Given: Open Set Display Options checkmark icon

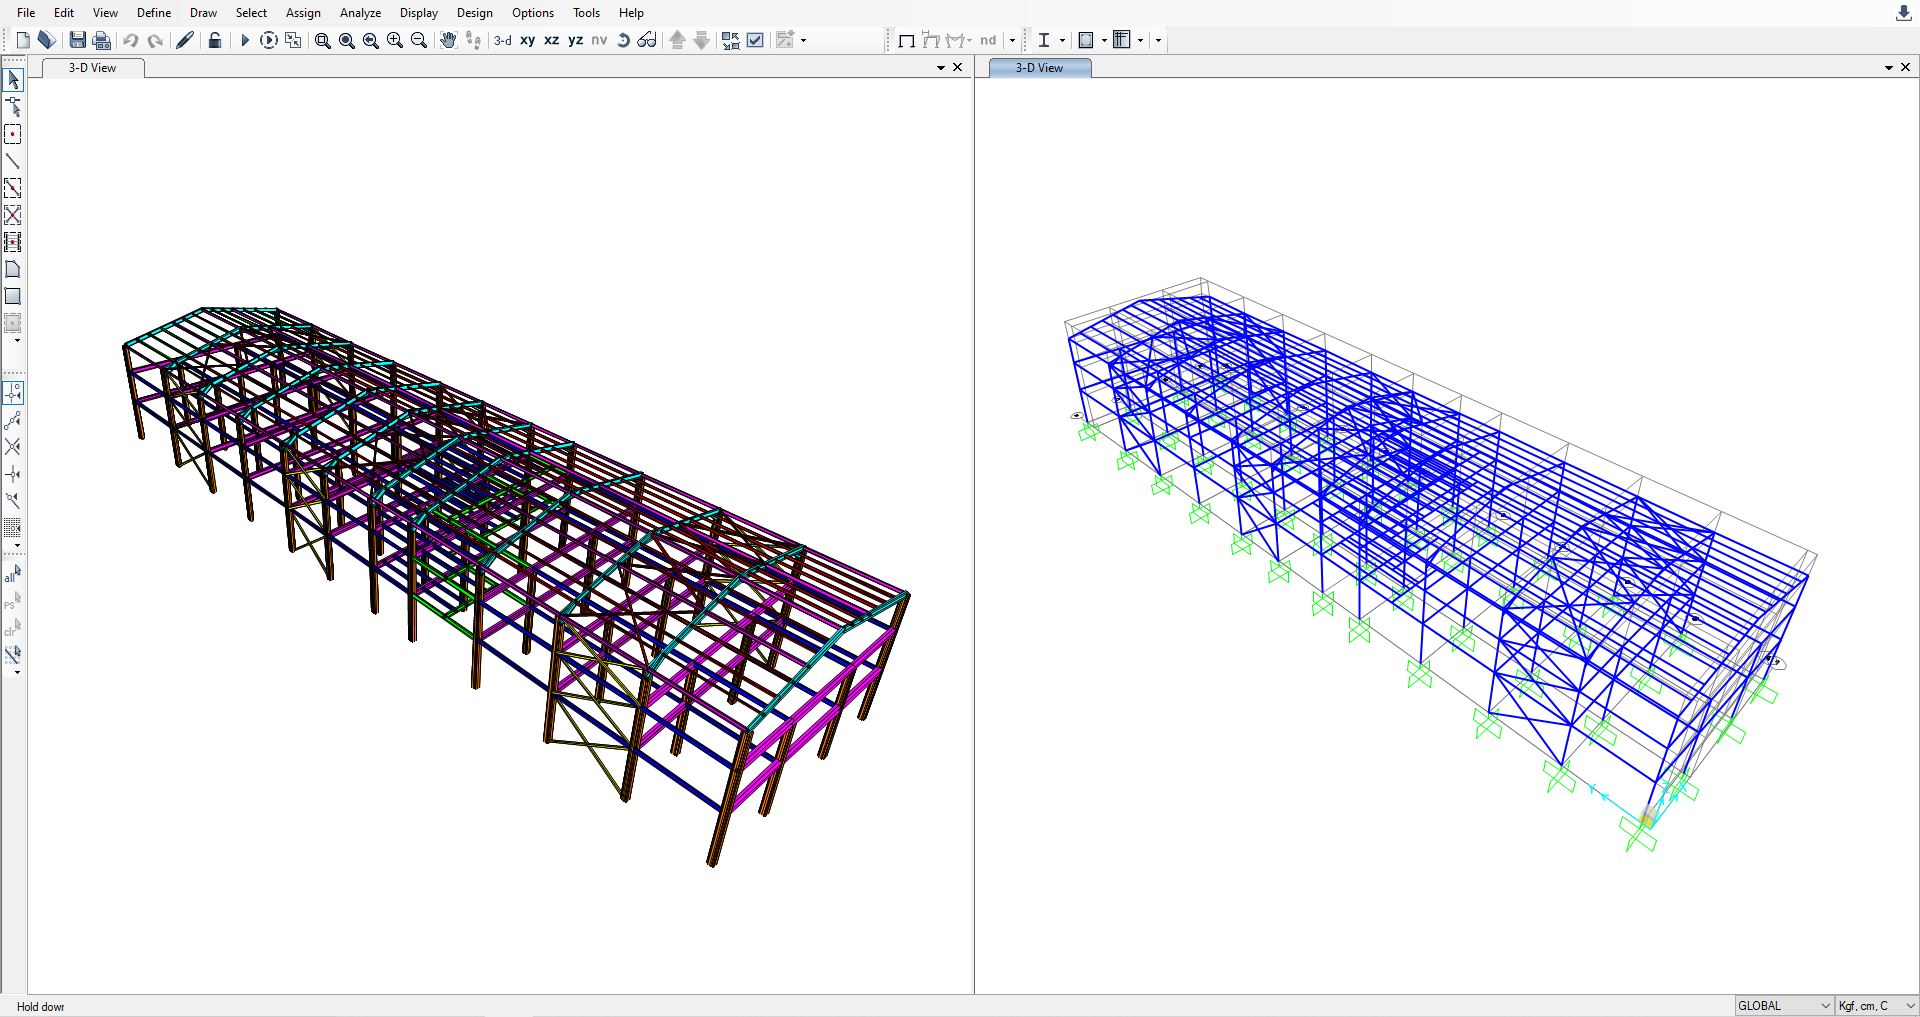Looking at the screenshot, I should (755, 40).
